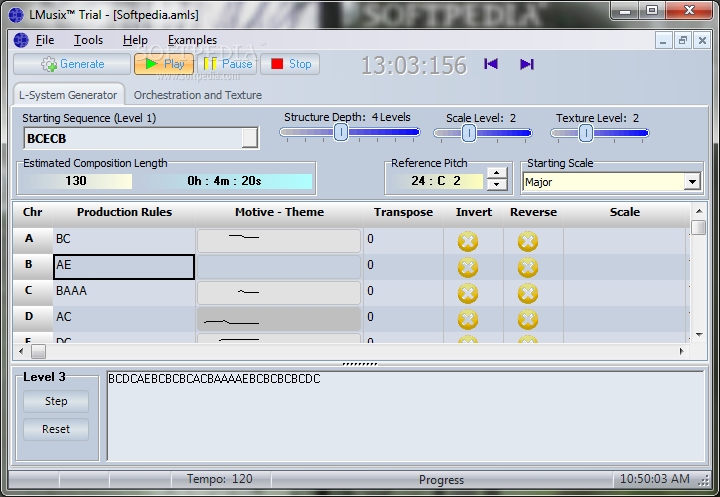Click horizontal scrollbar right arrow
The width and height of the screenshot is (720, 497).
pyautogui.click(x=681, y=351)
